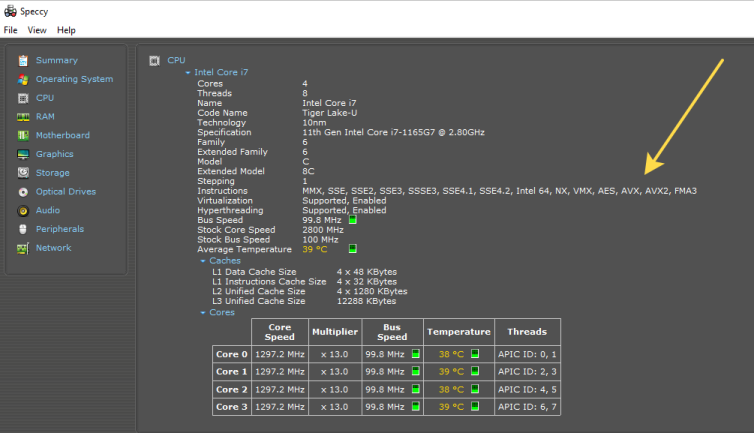
Task: Click the RAM module icon in sidebar
Action: click(x=23, y=117)
